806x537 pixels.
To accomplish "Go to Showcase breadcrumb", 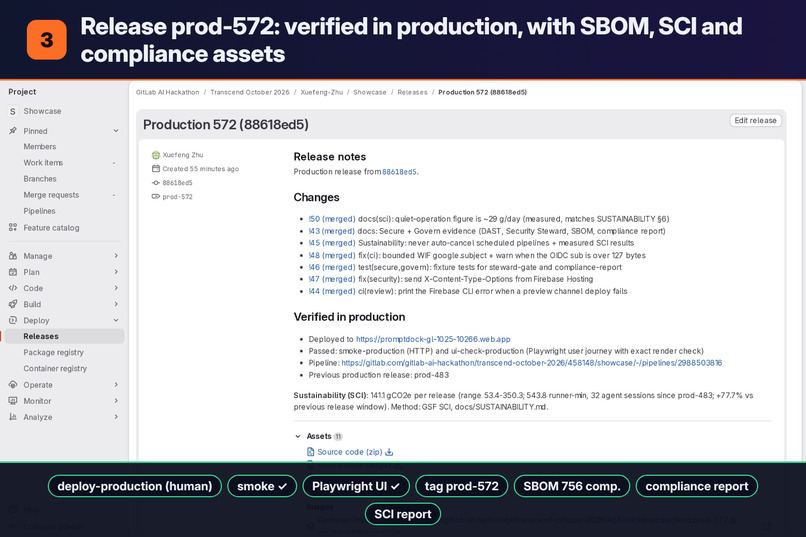I will [370, 92].
